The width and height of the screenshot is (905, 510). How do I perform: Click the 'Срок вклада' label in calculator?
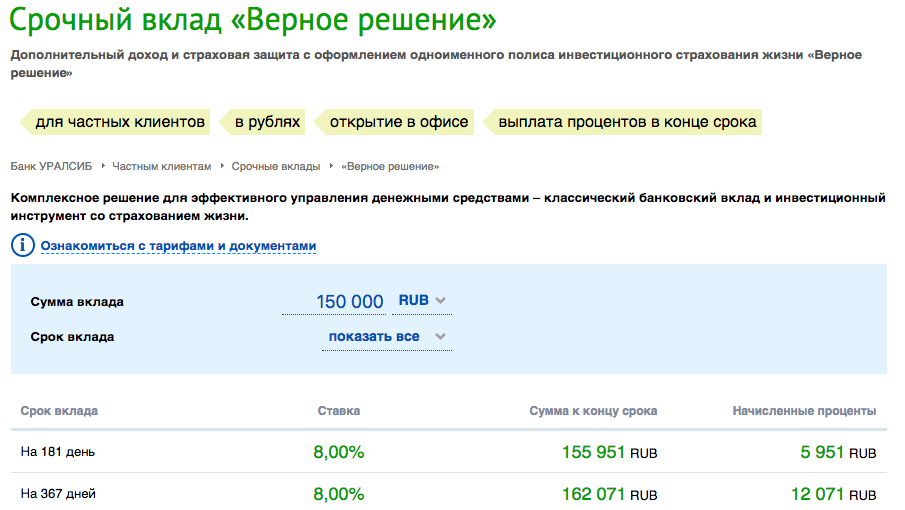(x=72, y=337)
